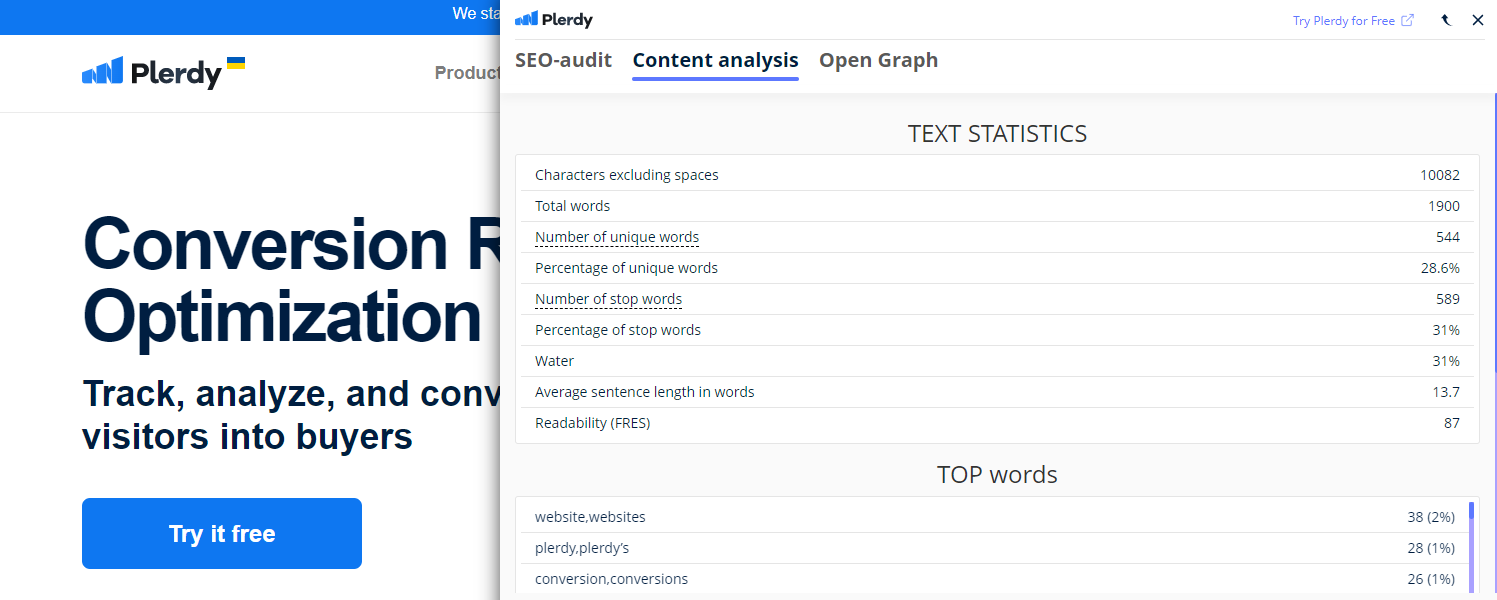Screen dimensions: 1497x600
Task: Open external link icon next to Try Plerdy
Action: (1408, 20)
